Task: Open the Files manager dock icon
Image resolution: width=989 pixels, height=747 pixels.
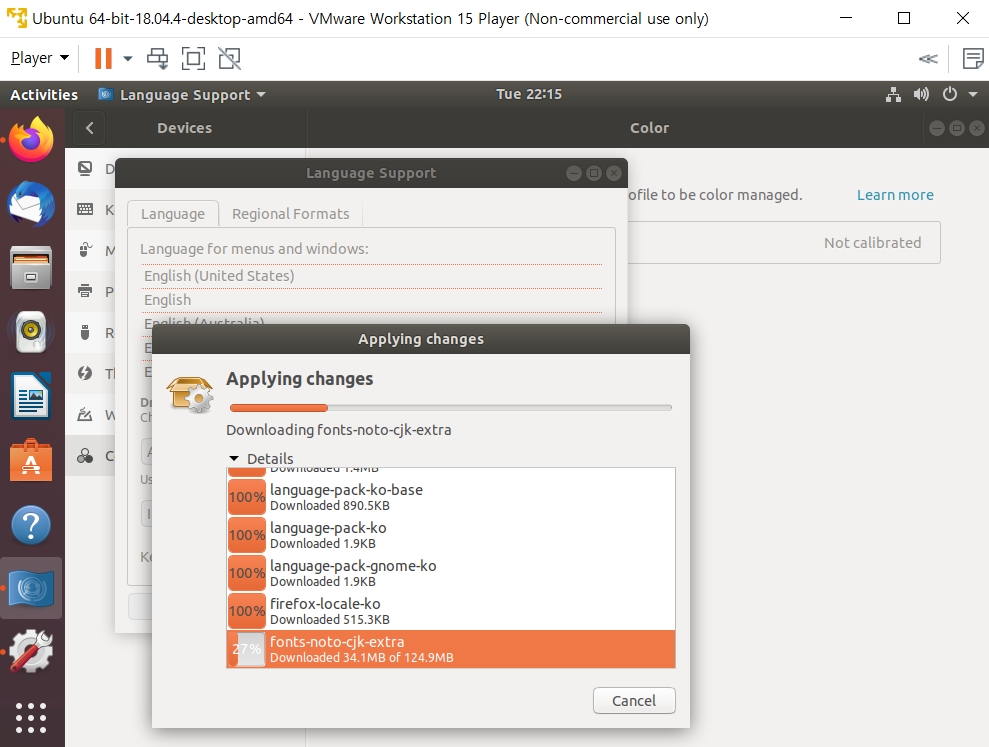Action: 31,268
